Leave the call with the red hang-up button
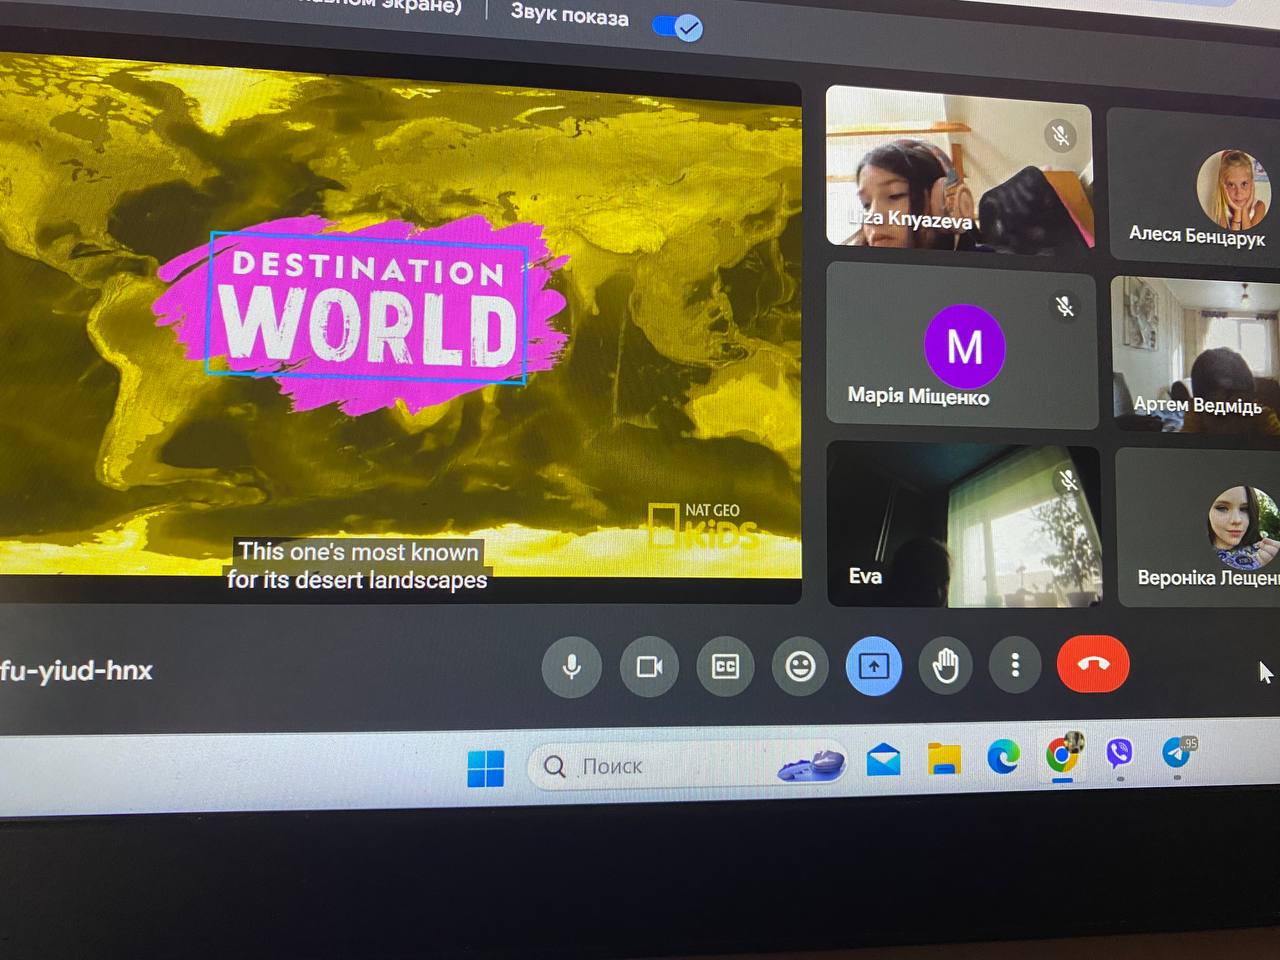This screenshot has width=1280, height=960. pos(1093,664)
